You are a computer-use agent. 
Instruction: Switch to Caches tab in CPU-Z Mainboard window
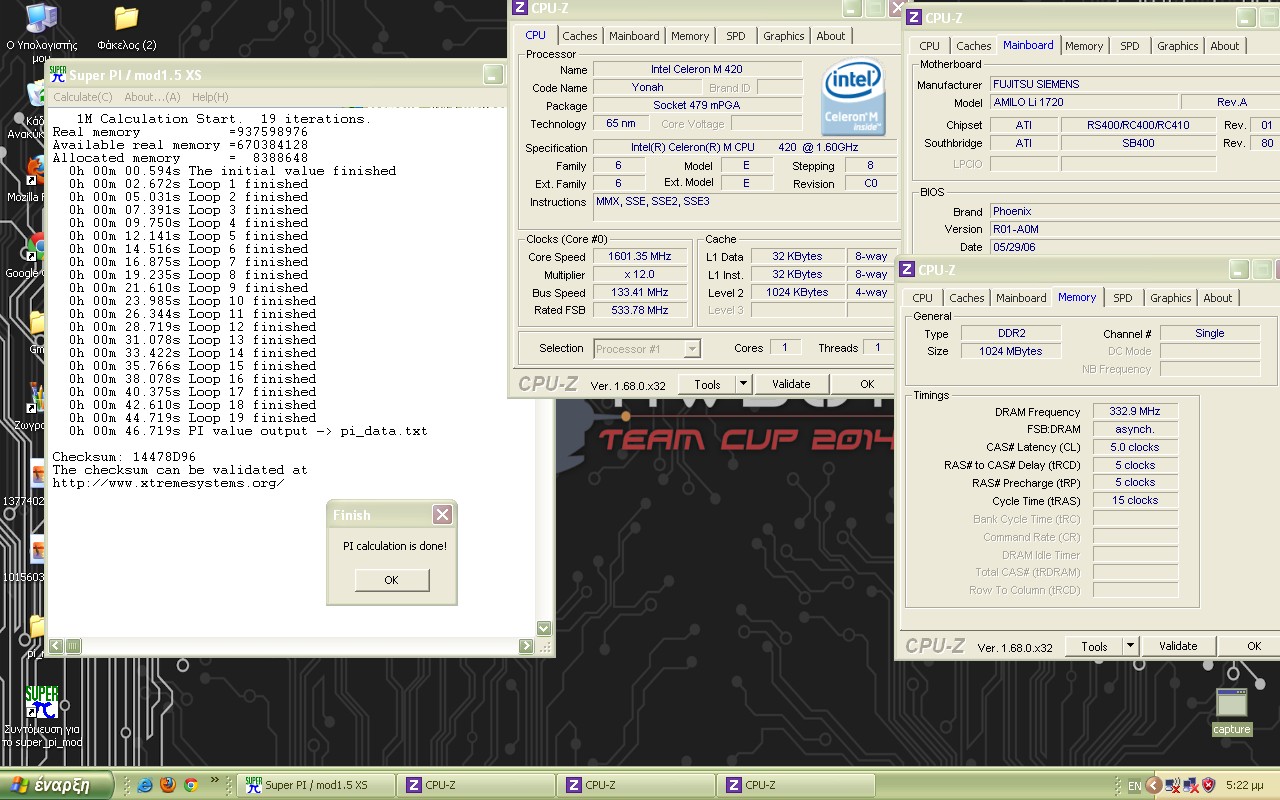click(x=973, y=46)
